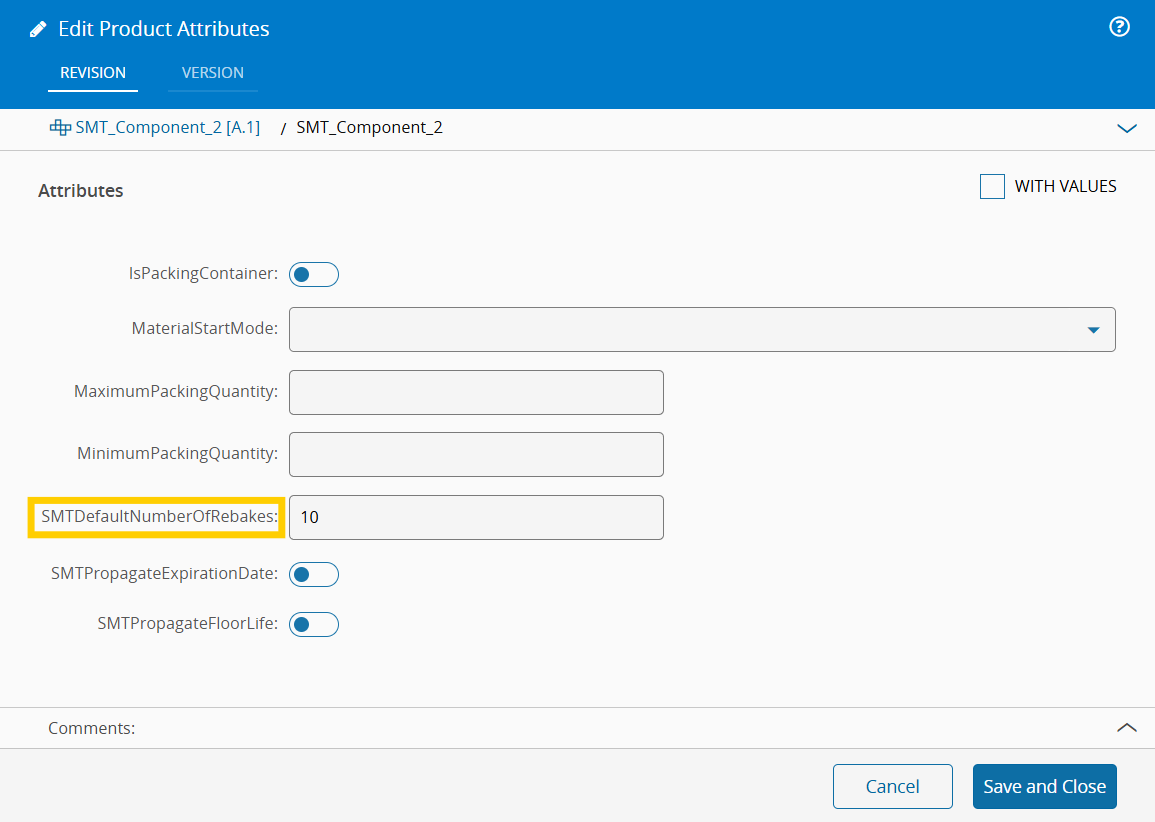The width and height of the screenshot is (1155, 822).
Task: Collapse the Comments section chevron
Action: click(x=1127, y=728)
